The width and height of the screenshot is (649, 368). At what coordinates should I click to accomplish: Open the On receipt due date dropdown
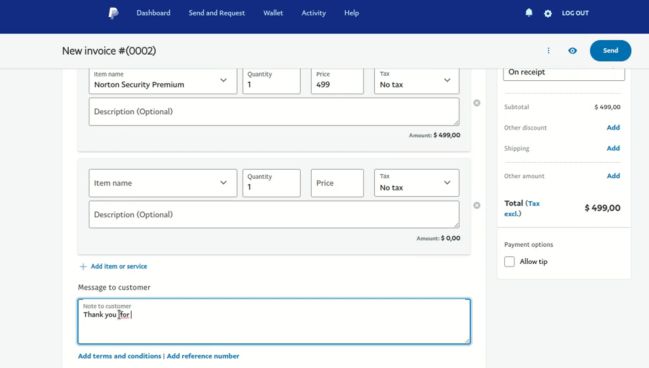click(x=564, y=72)
